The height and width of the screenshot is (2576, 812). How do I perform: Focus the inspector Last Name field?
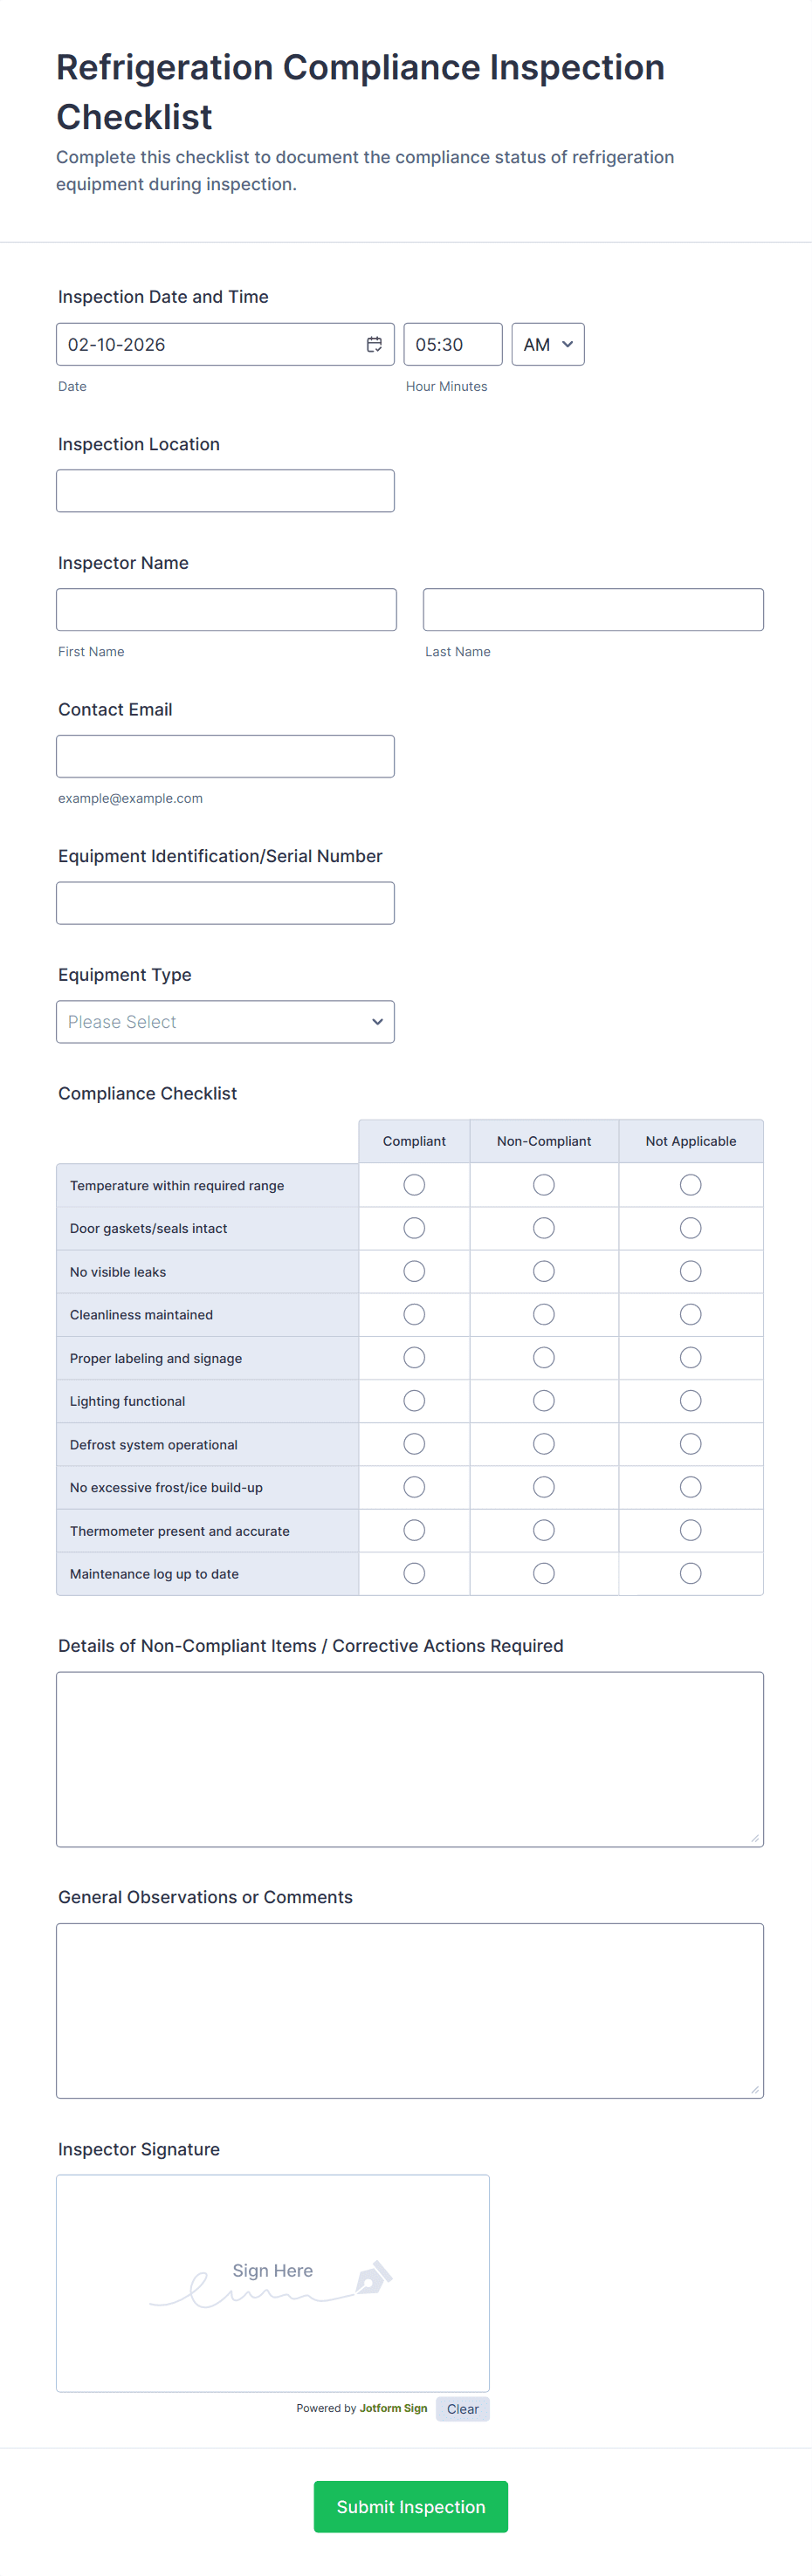coord(593,609)
